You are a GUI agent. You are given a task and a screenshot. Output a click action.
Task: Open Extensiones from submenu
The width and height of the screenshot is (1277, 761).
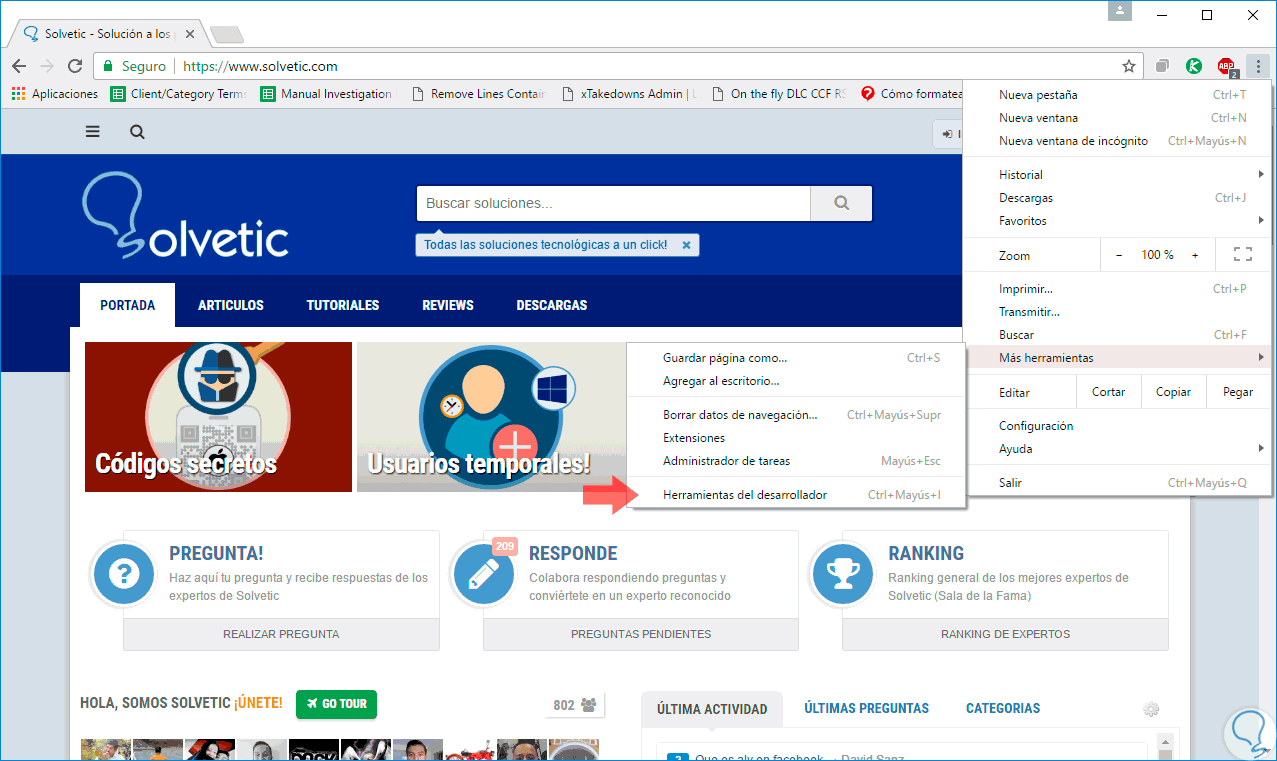click(796, 438)
